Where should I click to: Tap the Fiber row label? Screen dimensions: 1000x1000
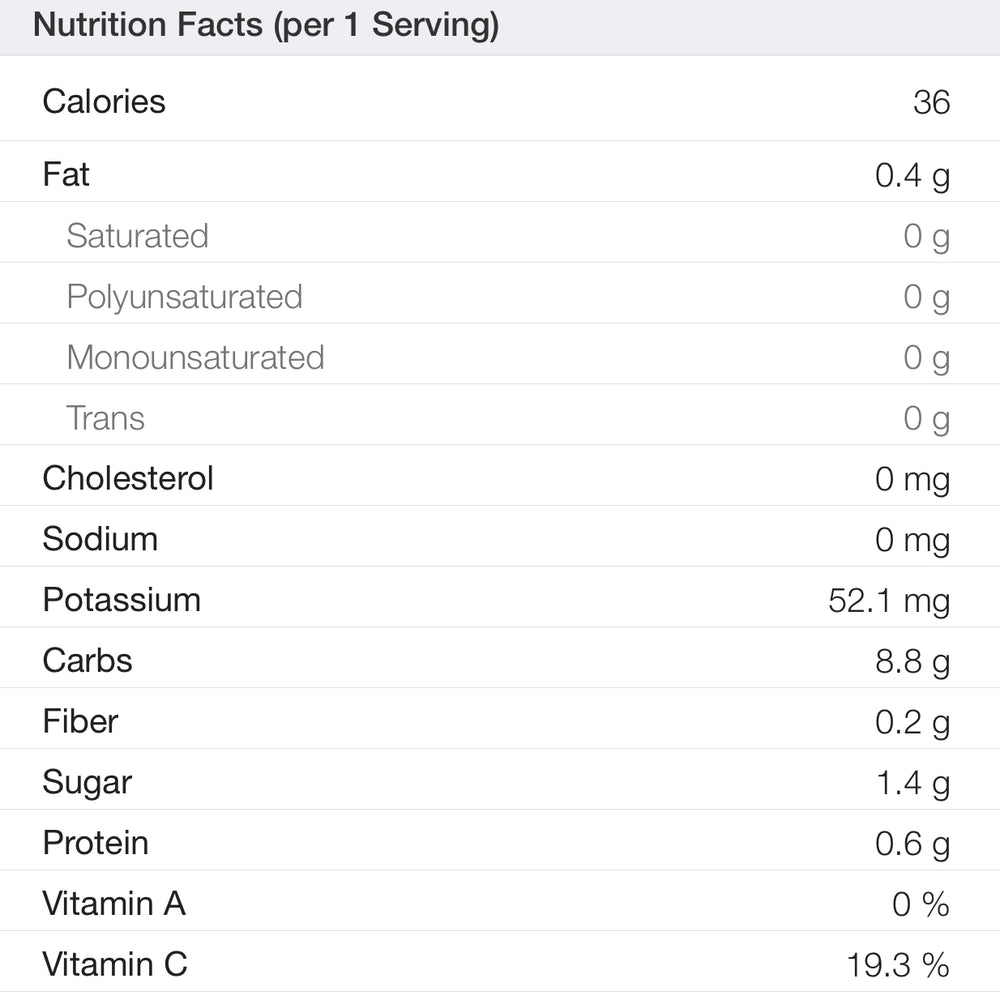click(x=80, y=721)
